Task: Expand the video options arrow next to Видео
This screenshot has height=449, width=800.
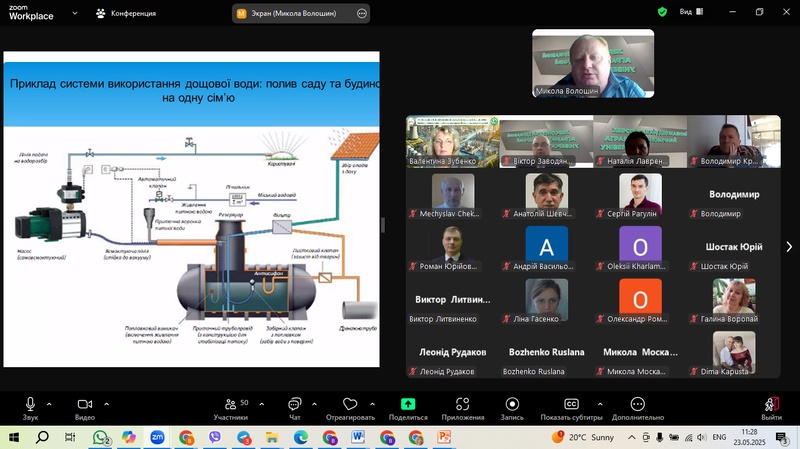Action: coord(106,404)
